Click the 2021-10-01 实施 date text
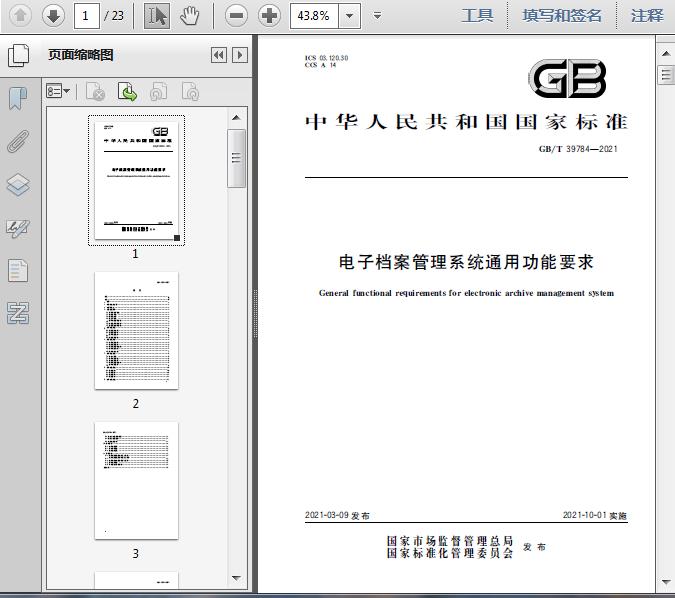675x598 pixels. [x=595, y=515]
